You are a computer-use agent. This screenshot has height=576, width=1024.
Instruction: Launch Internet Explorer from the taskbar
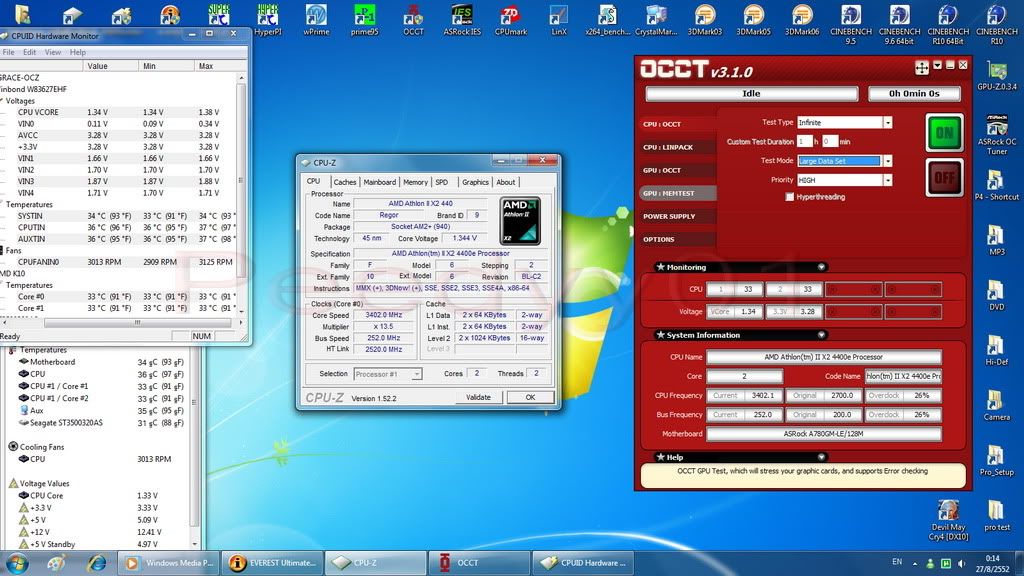pos(97,562)
